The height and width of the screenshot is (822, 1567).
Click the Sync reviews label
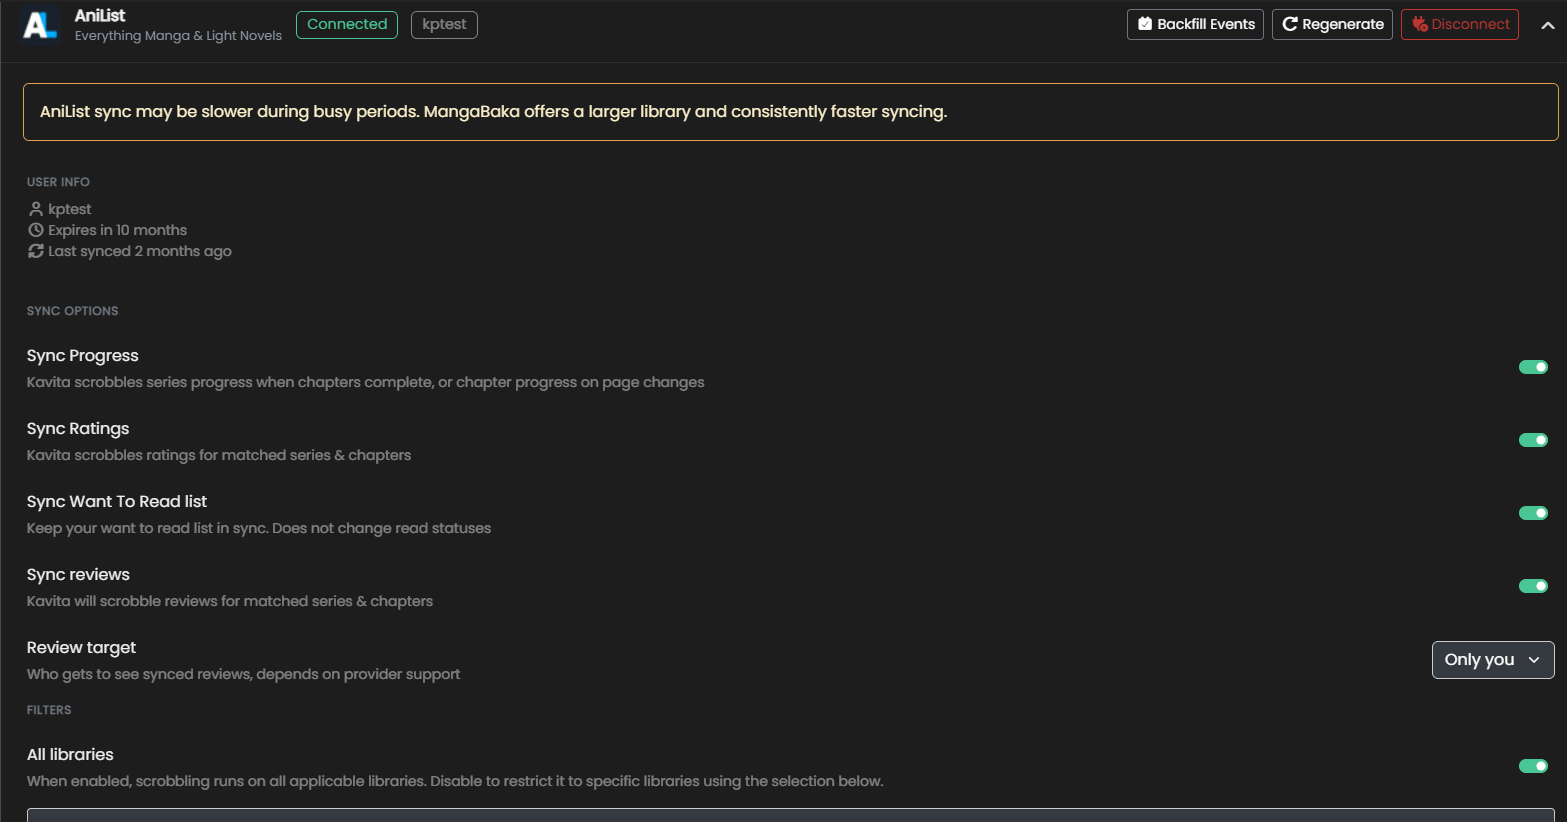click(x=78, y=575)
